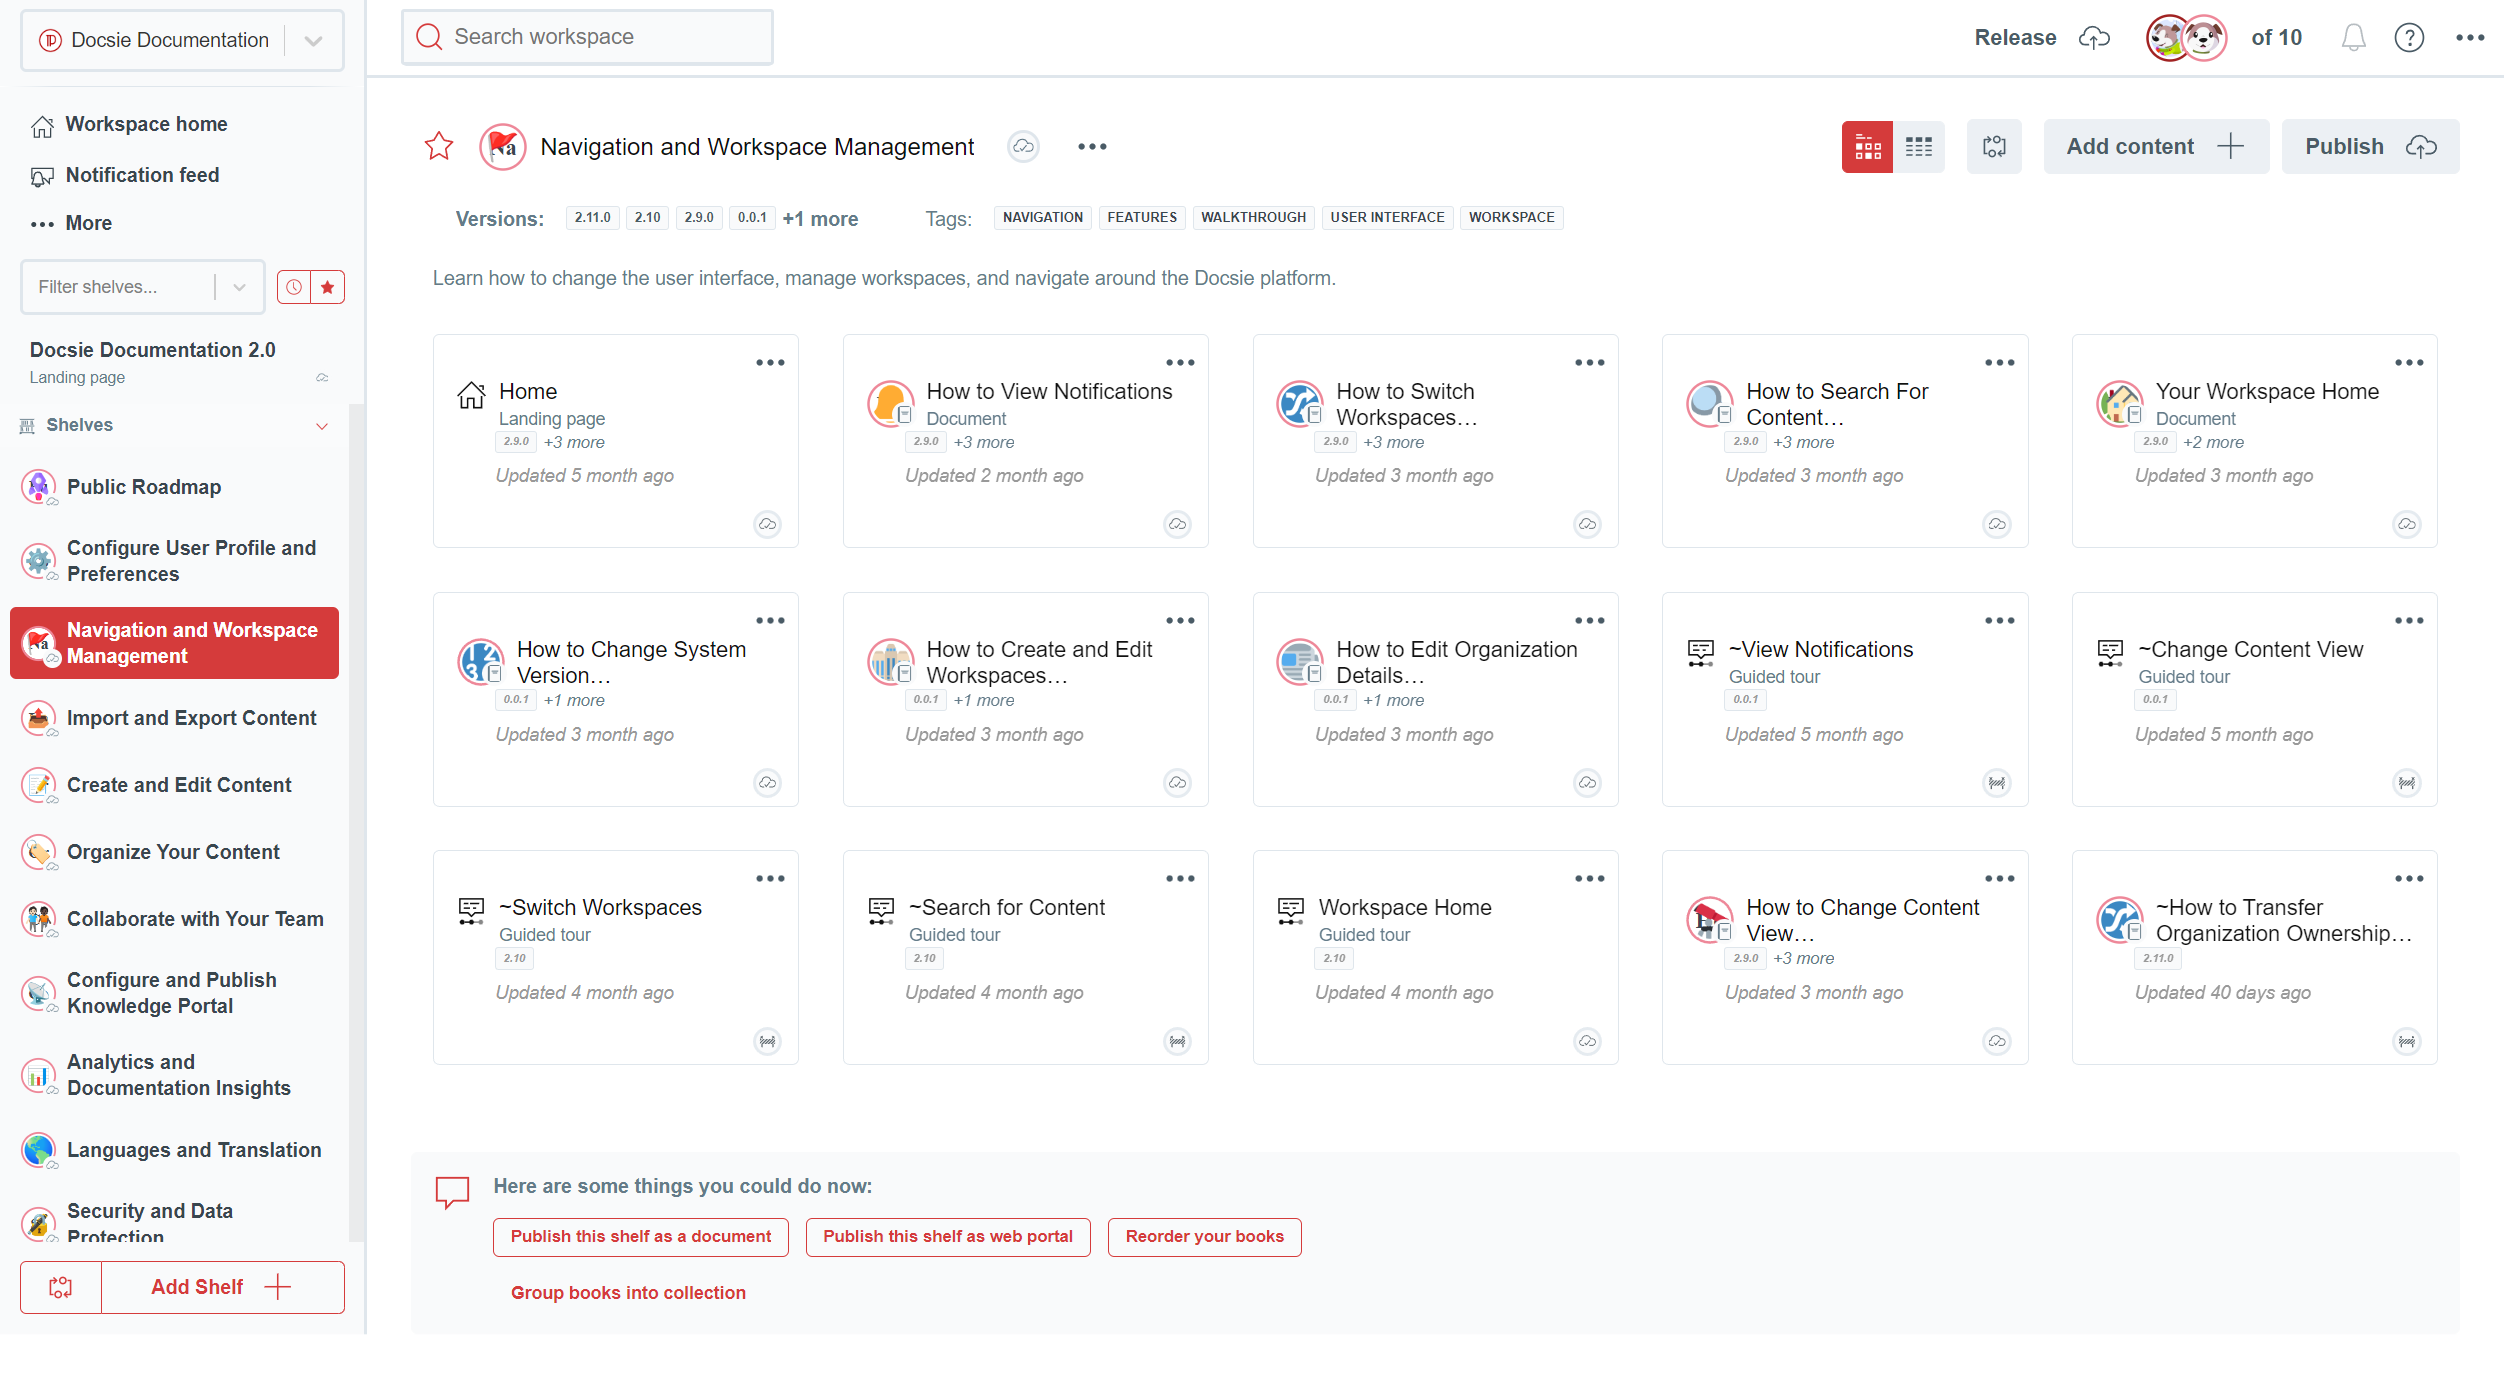Open Analytics and Documentation Insights shelf
The height and width of the screenshot is (1379, 2504).
pyautogui.click(x=176, y=1075)
